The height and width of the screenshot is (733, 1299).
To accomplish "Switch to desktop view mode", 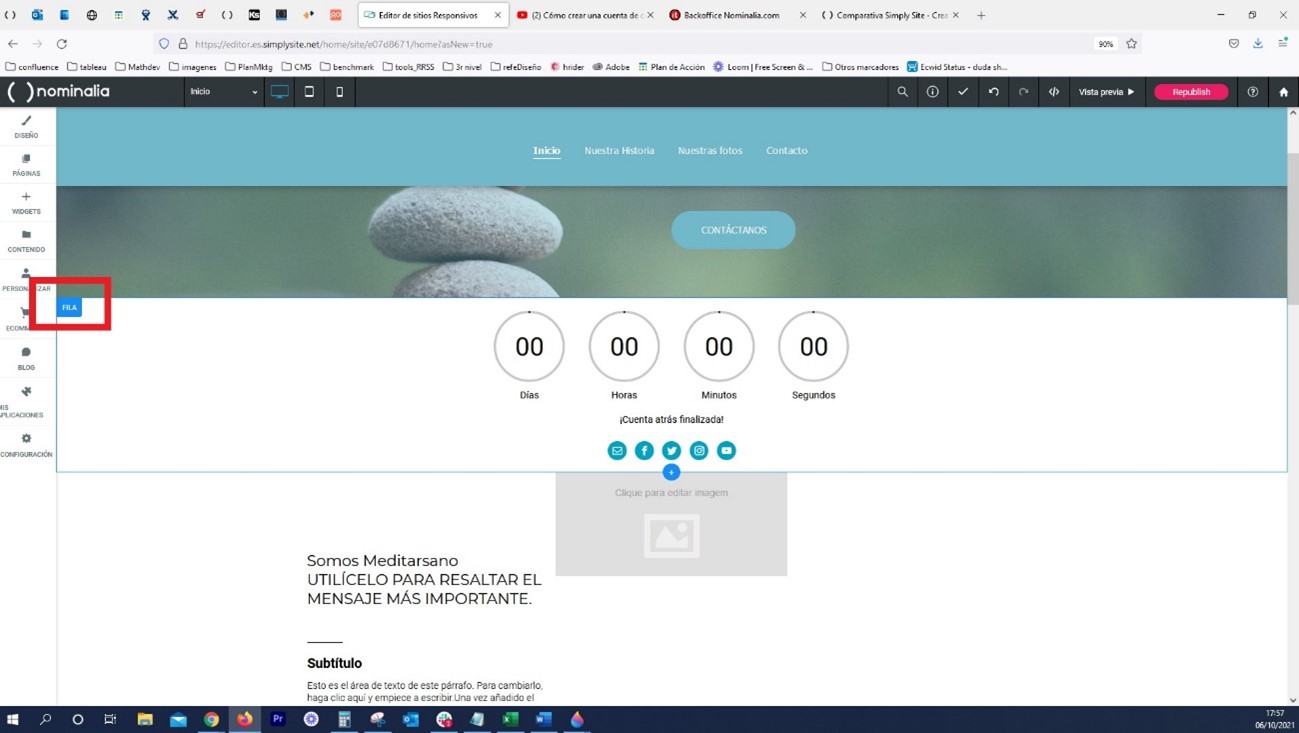I will pyautogui.click(x=279, y=92).
